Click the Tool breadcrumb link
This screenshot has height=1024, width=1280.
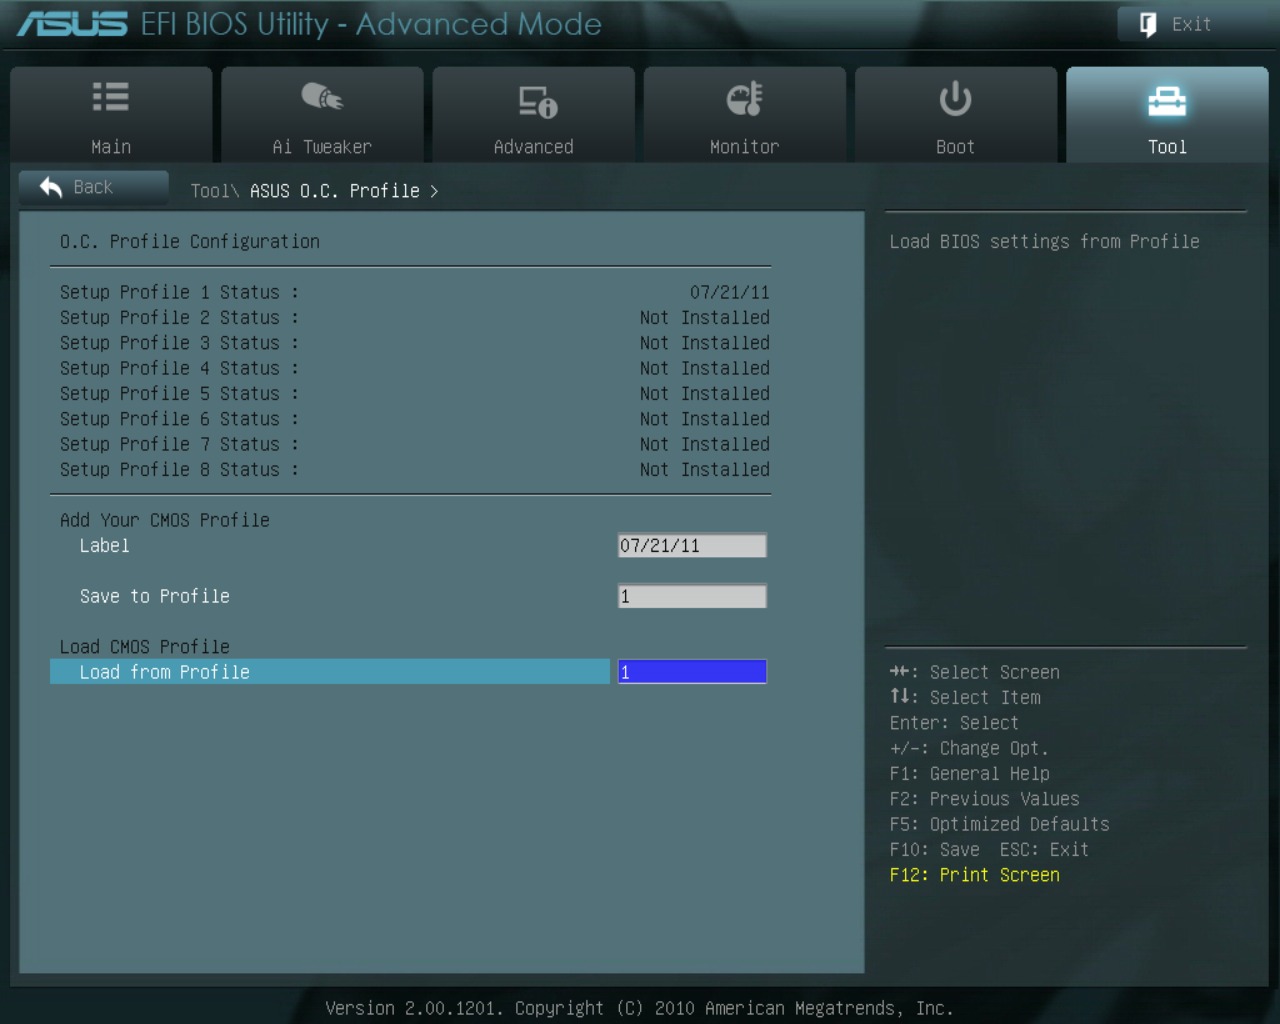[x=212, y=191]
